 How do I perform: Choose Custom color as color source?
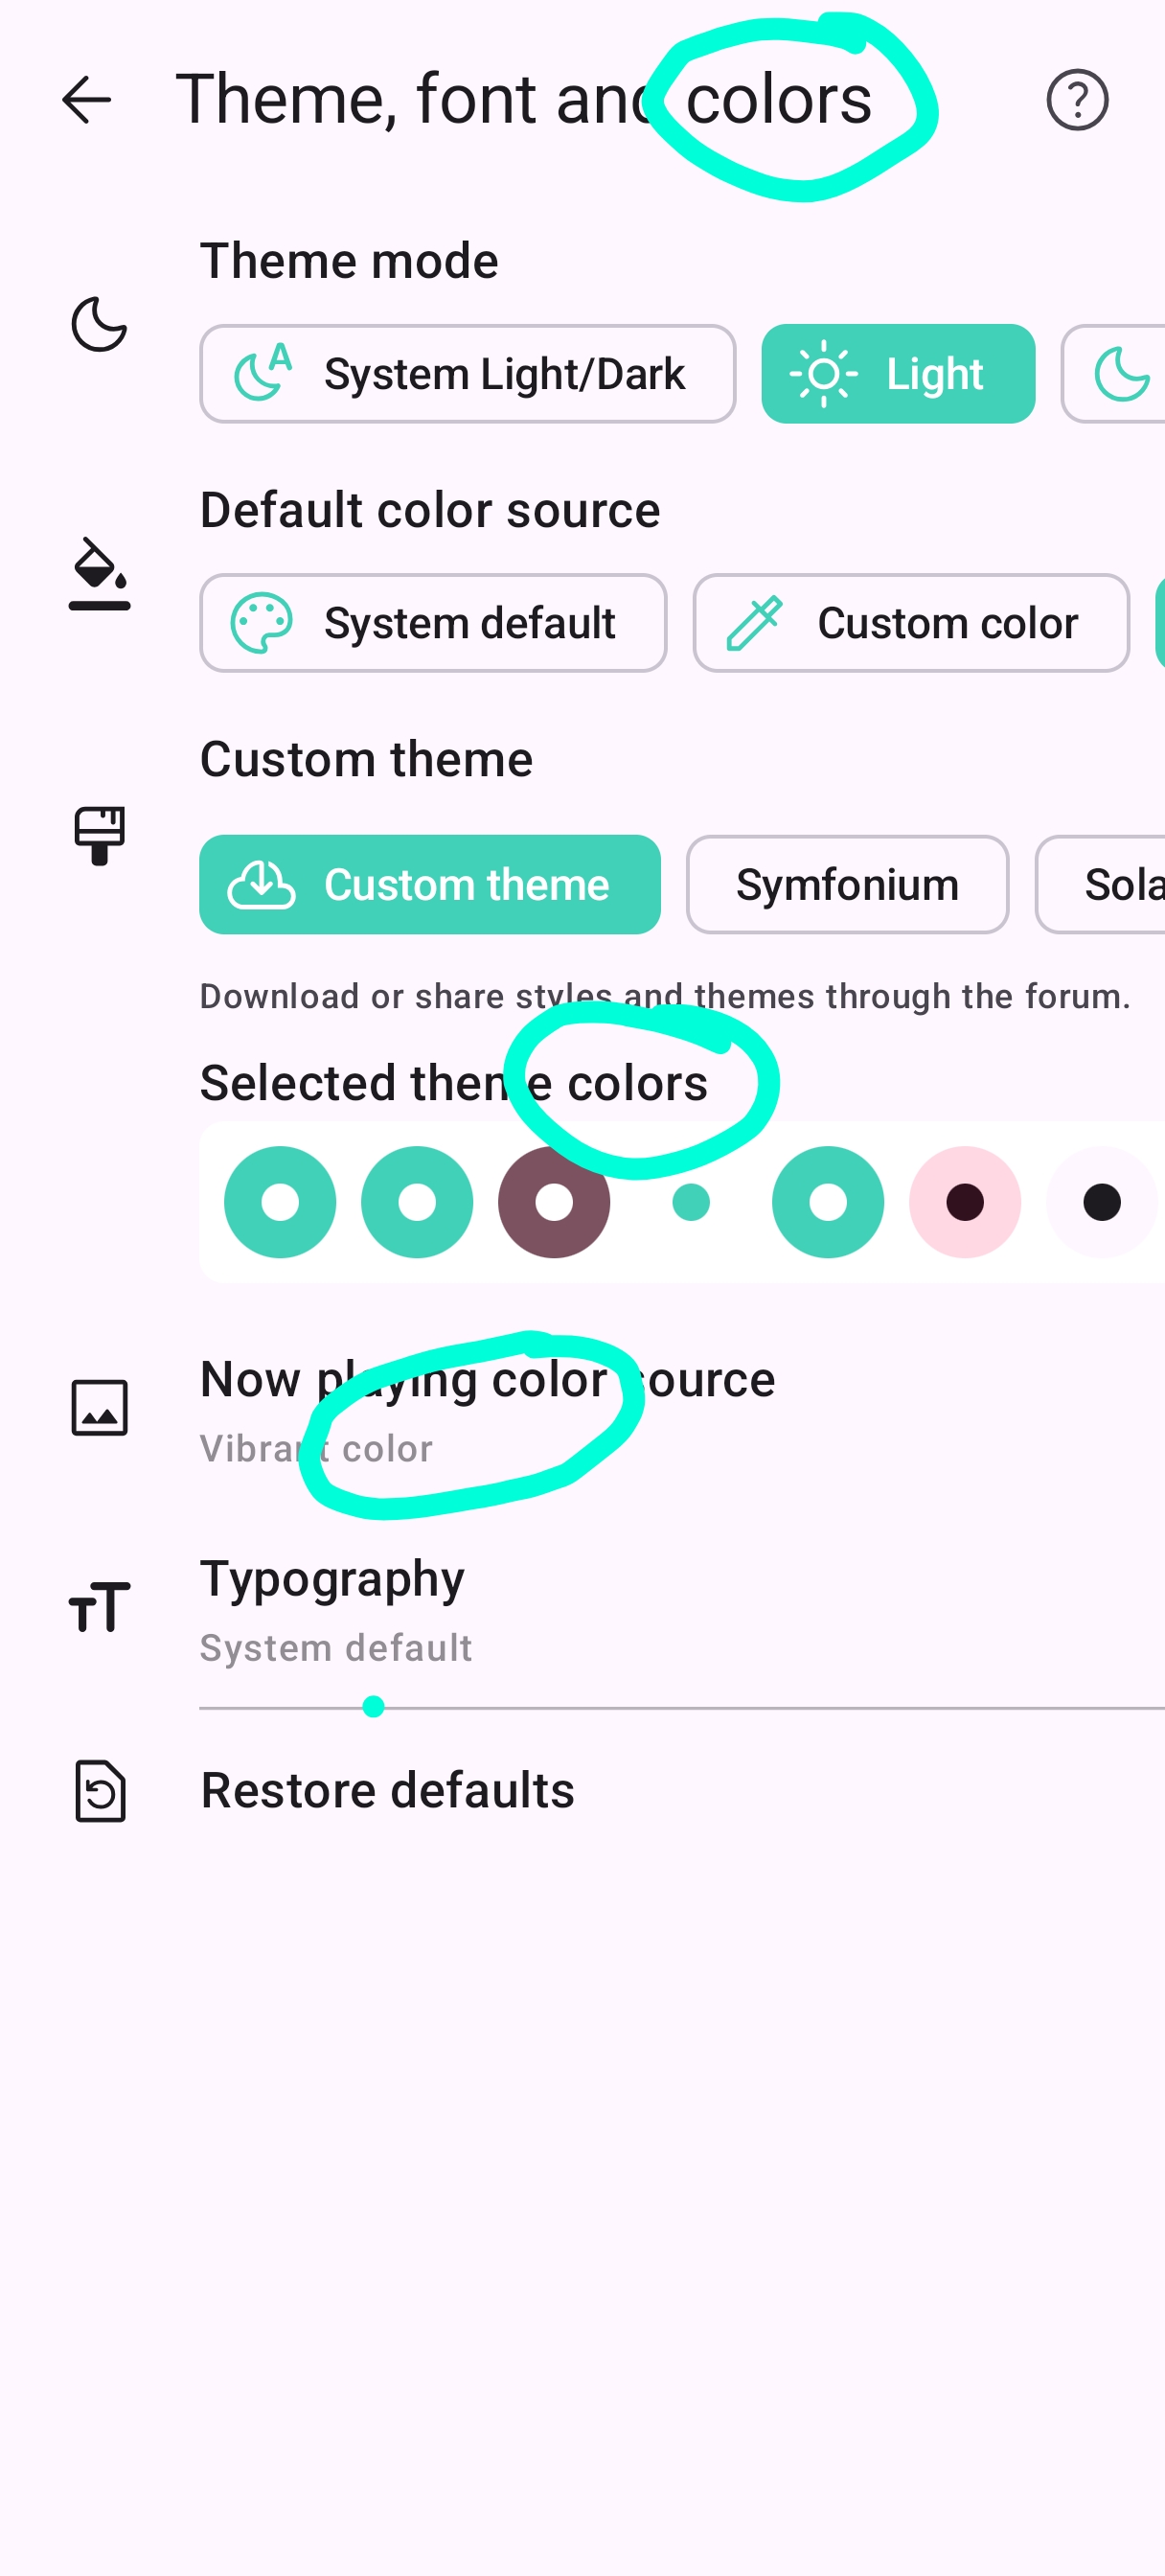910,623
